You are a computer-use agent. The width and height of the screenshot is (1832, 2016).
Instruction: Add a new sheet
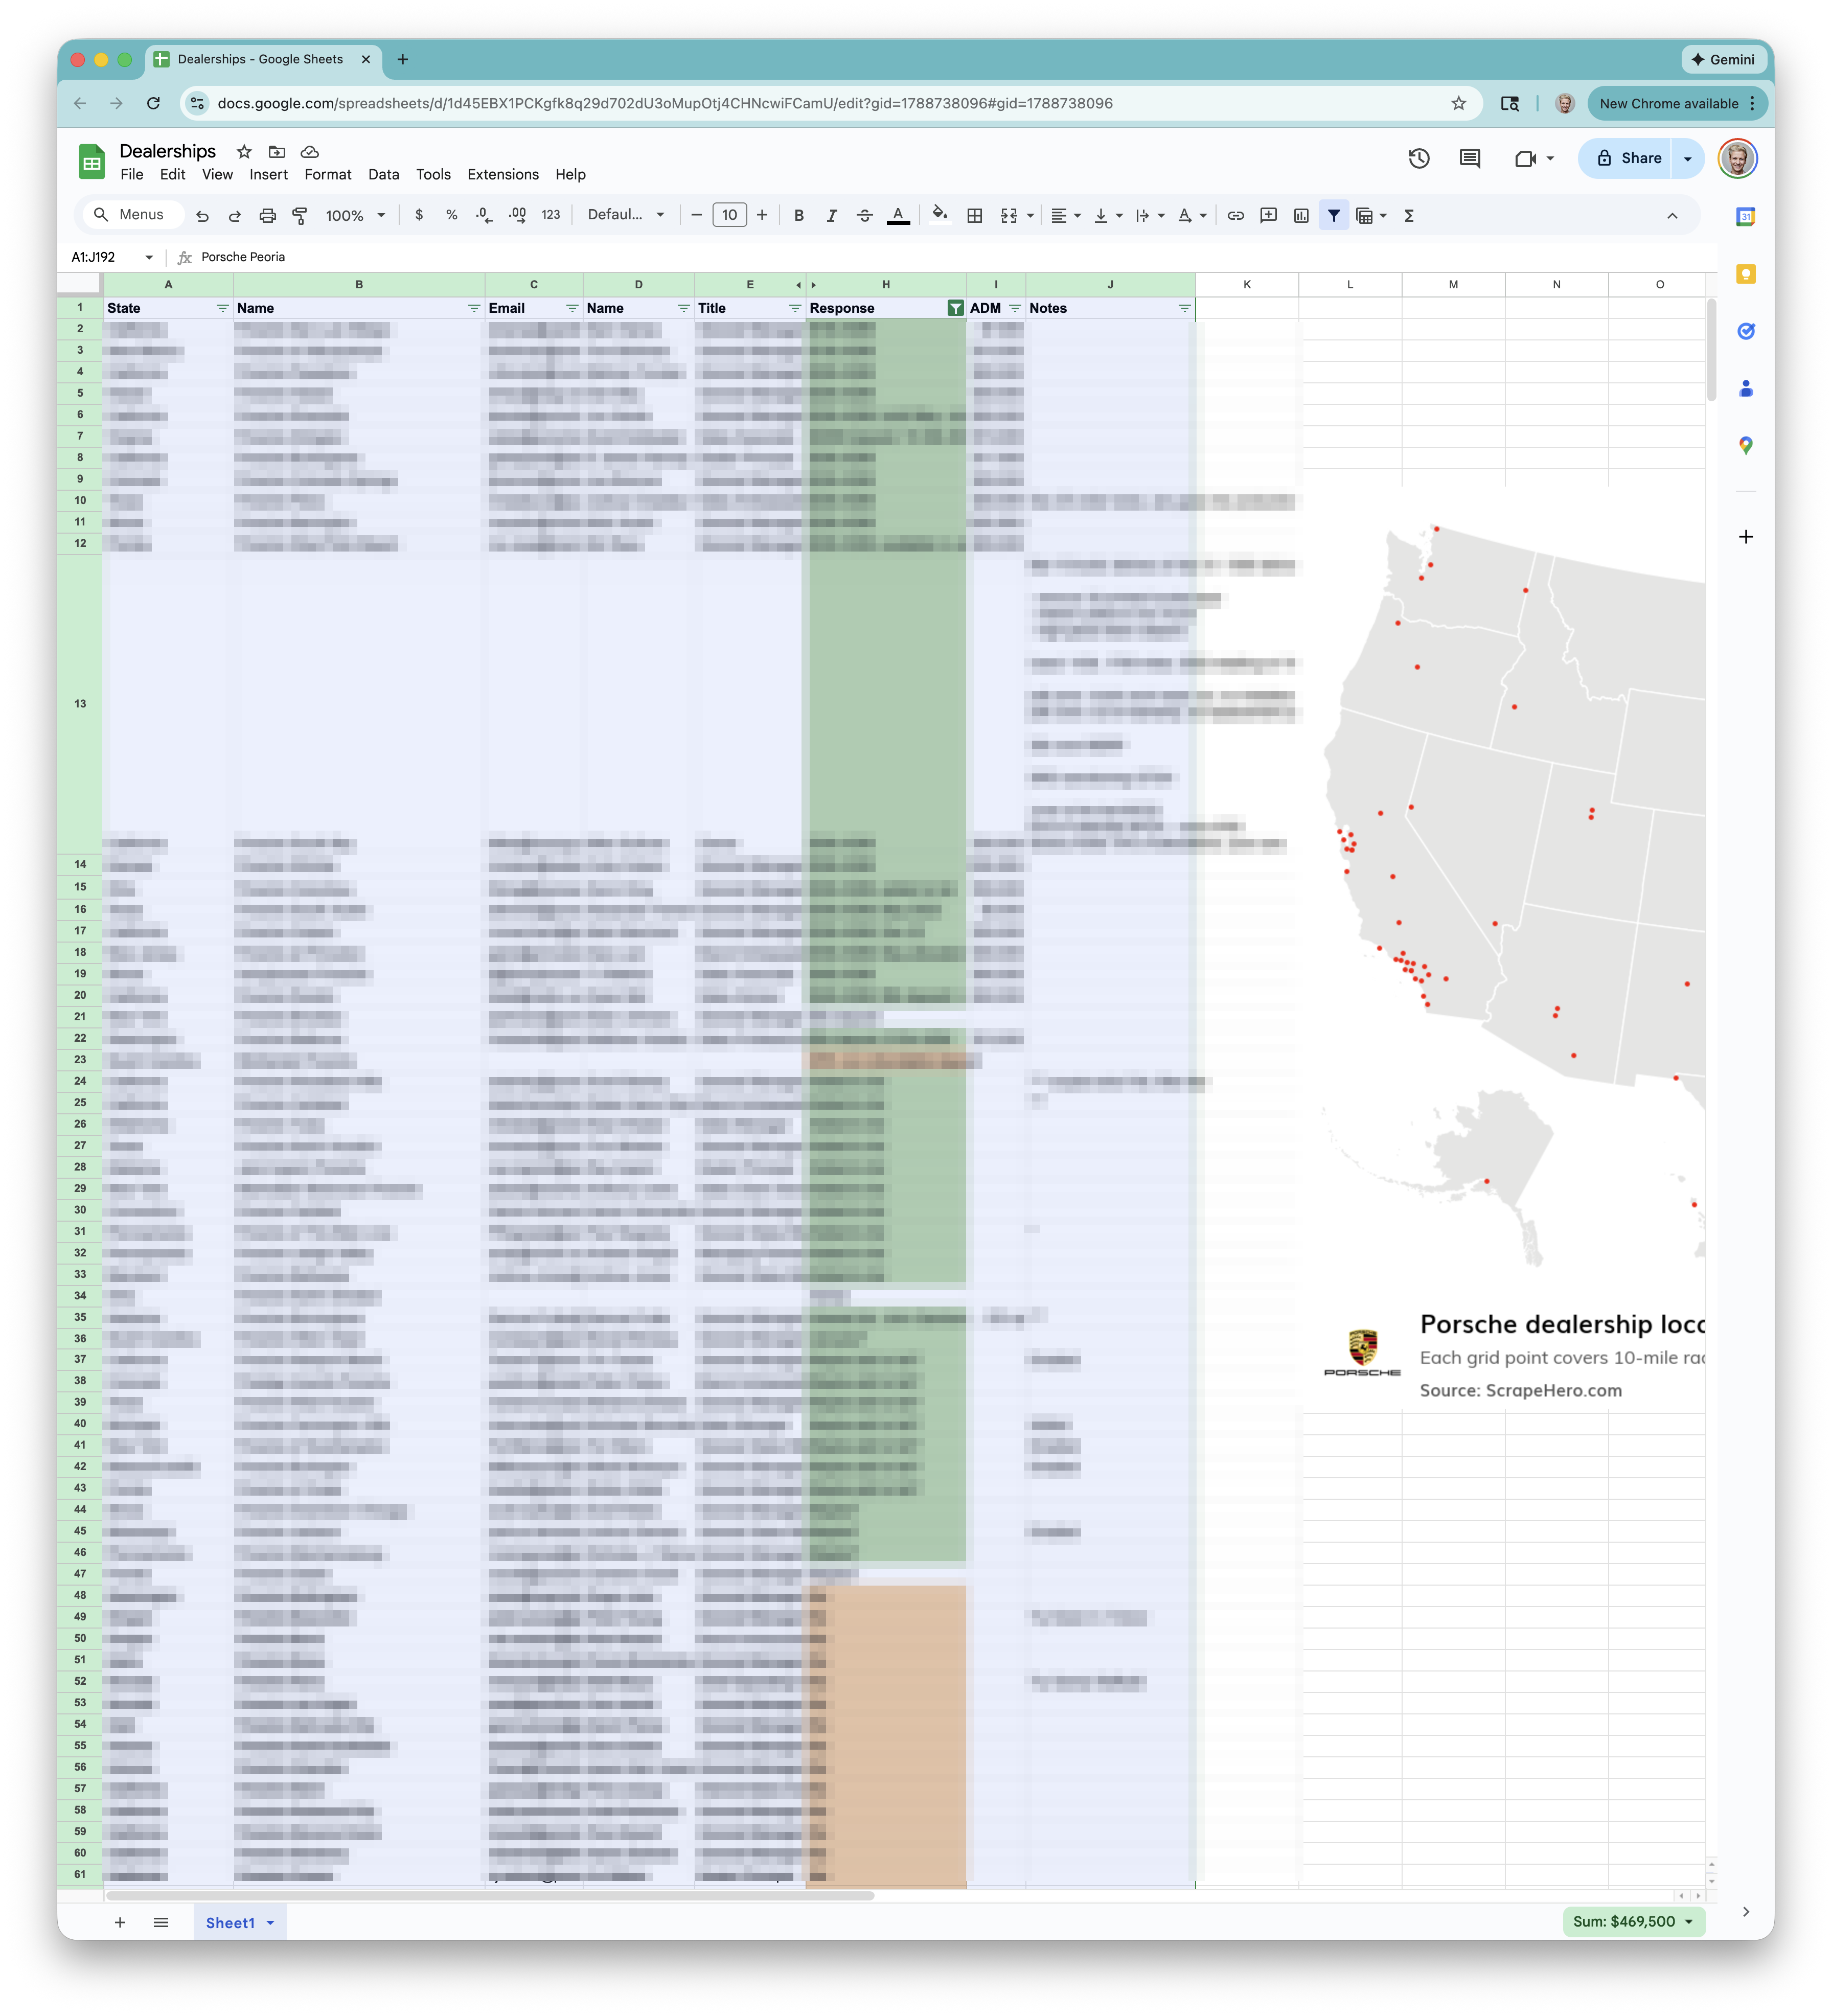(x=120, y=1922)
